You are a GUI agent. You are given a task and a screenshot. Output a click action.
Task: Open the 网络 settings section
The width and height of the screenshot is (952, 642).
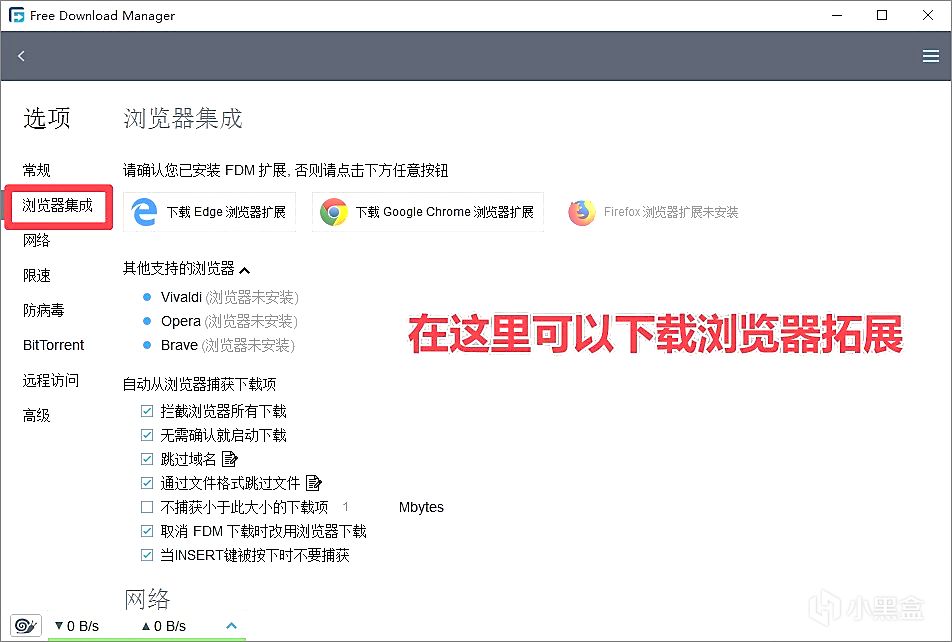coord(36,241)
